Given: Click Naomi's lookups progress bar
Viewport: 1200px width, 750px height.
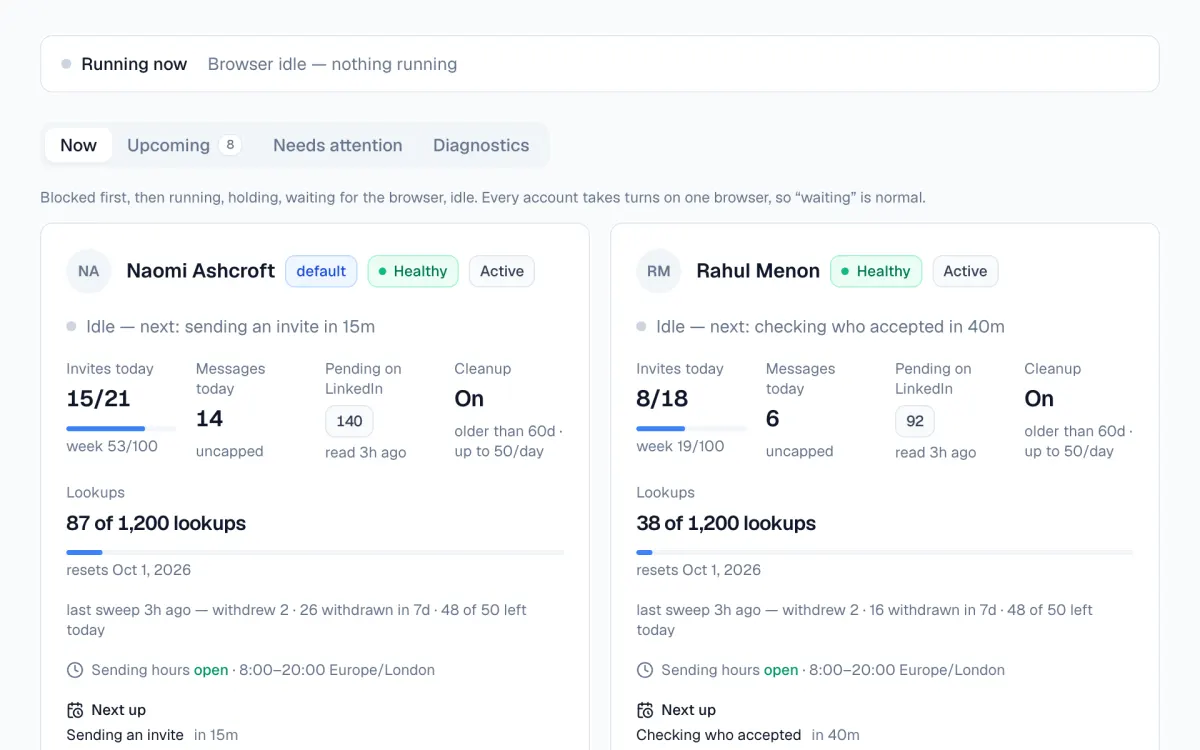Looking at the screenshot, I should (x=315, y=552).
